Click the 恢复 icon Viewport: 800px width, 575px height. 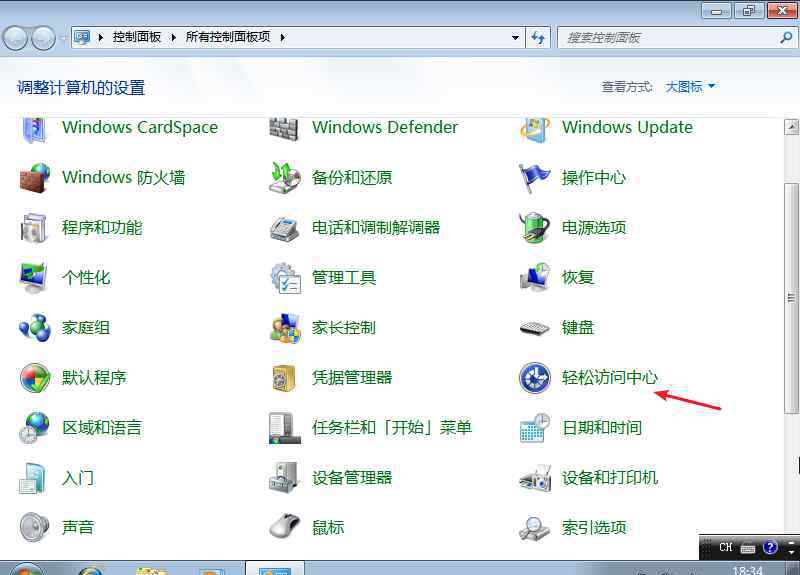pyautogui.click(x=535, y=278)
